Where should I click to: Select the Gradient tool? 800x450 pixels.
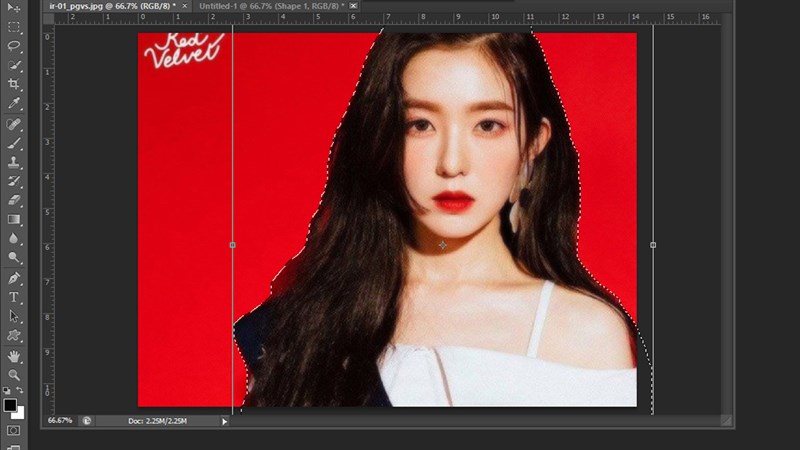point(14,219)
